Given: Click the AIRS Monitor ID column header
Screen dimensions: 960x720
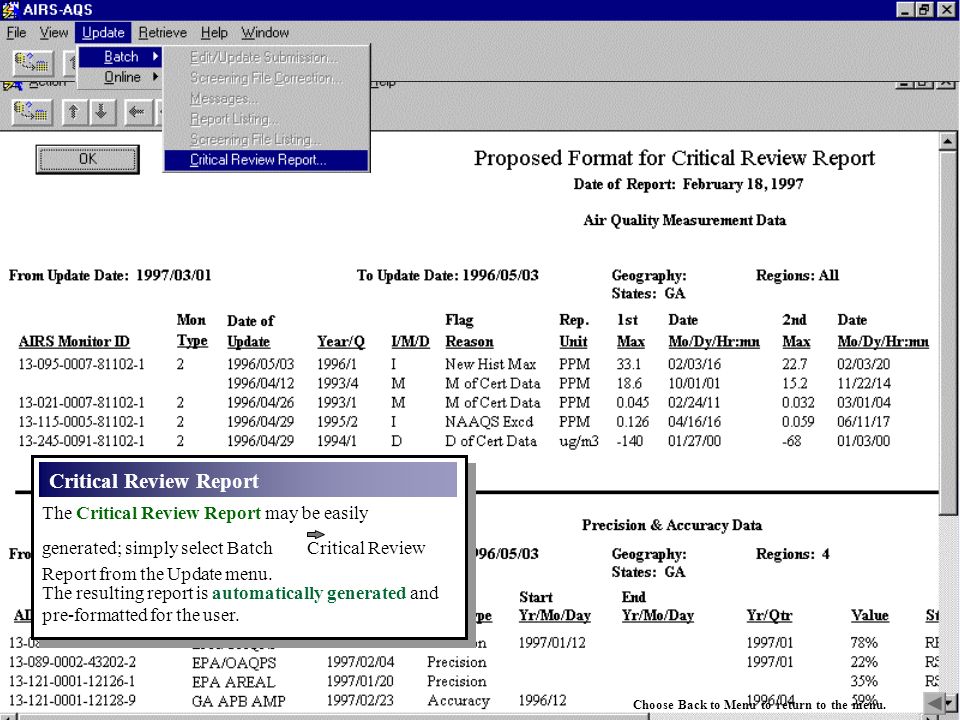Looking at the screenshot, I should pyautogui.click(x=74, y=342).
